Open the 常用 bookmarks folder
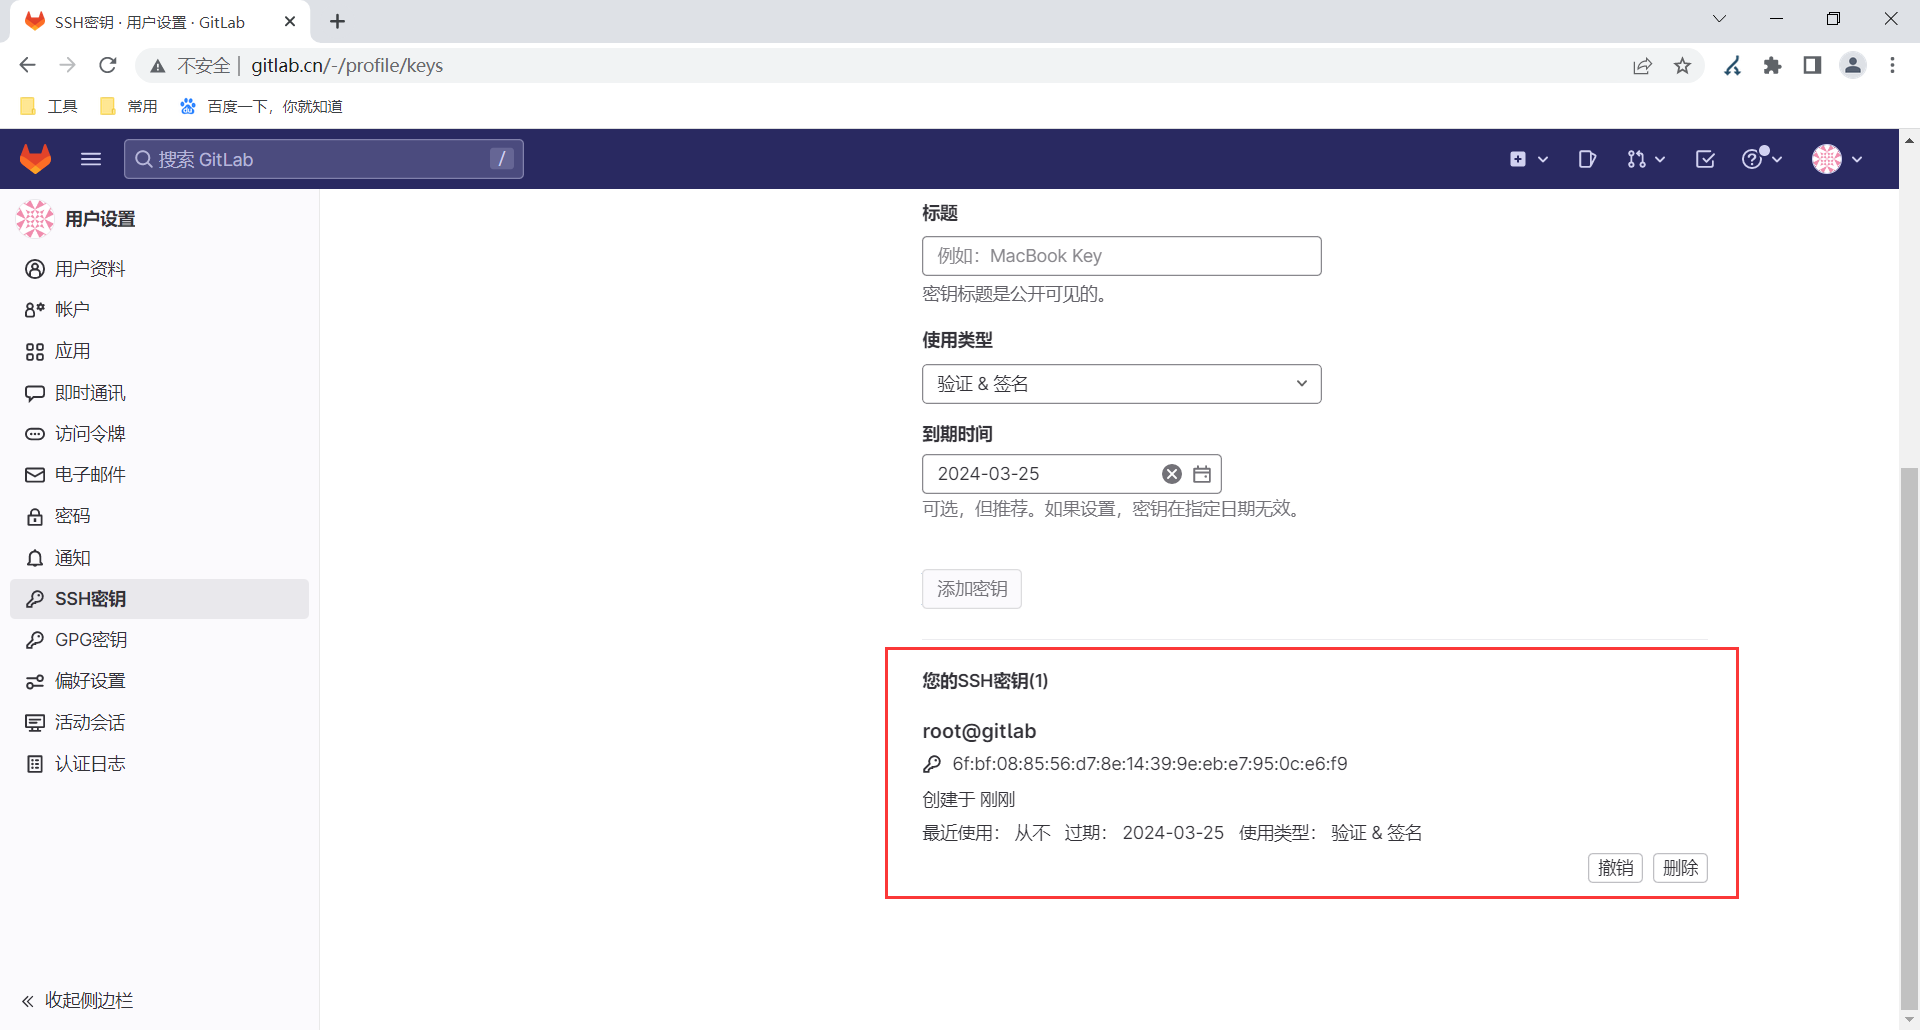This screenshot has width=1920, height=1030. click(x=129, y=106)
